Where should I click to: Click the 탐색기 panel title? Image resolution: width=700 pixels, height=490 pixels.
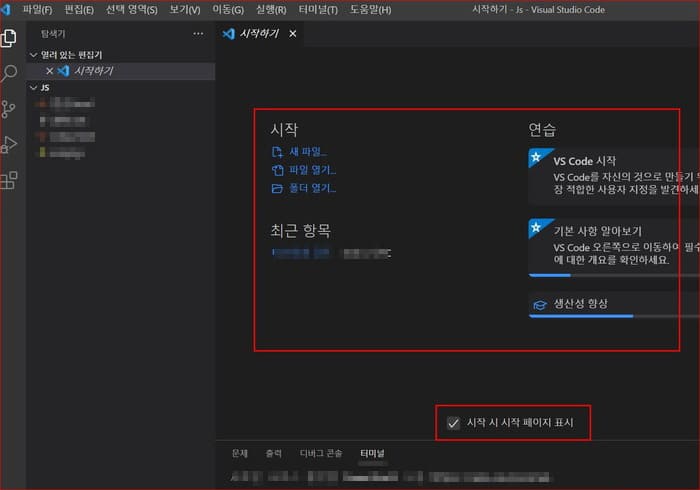tap(53, 33)
